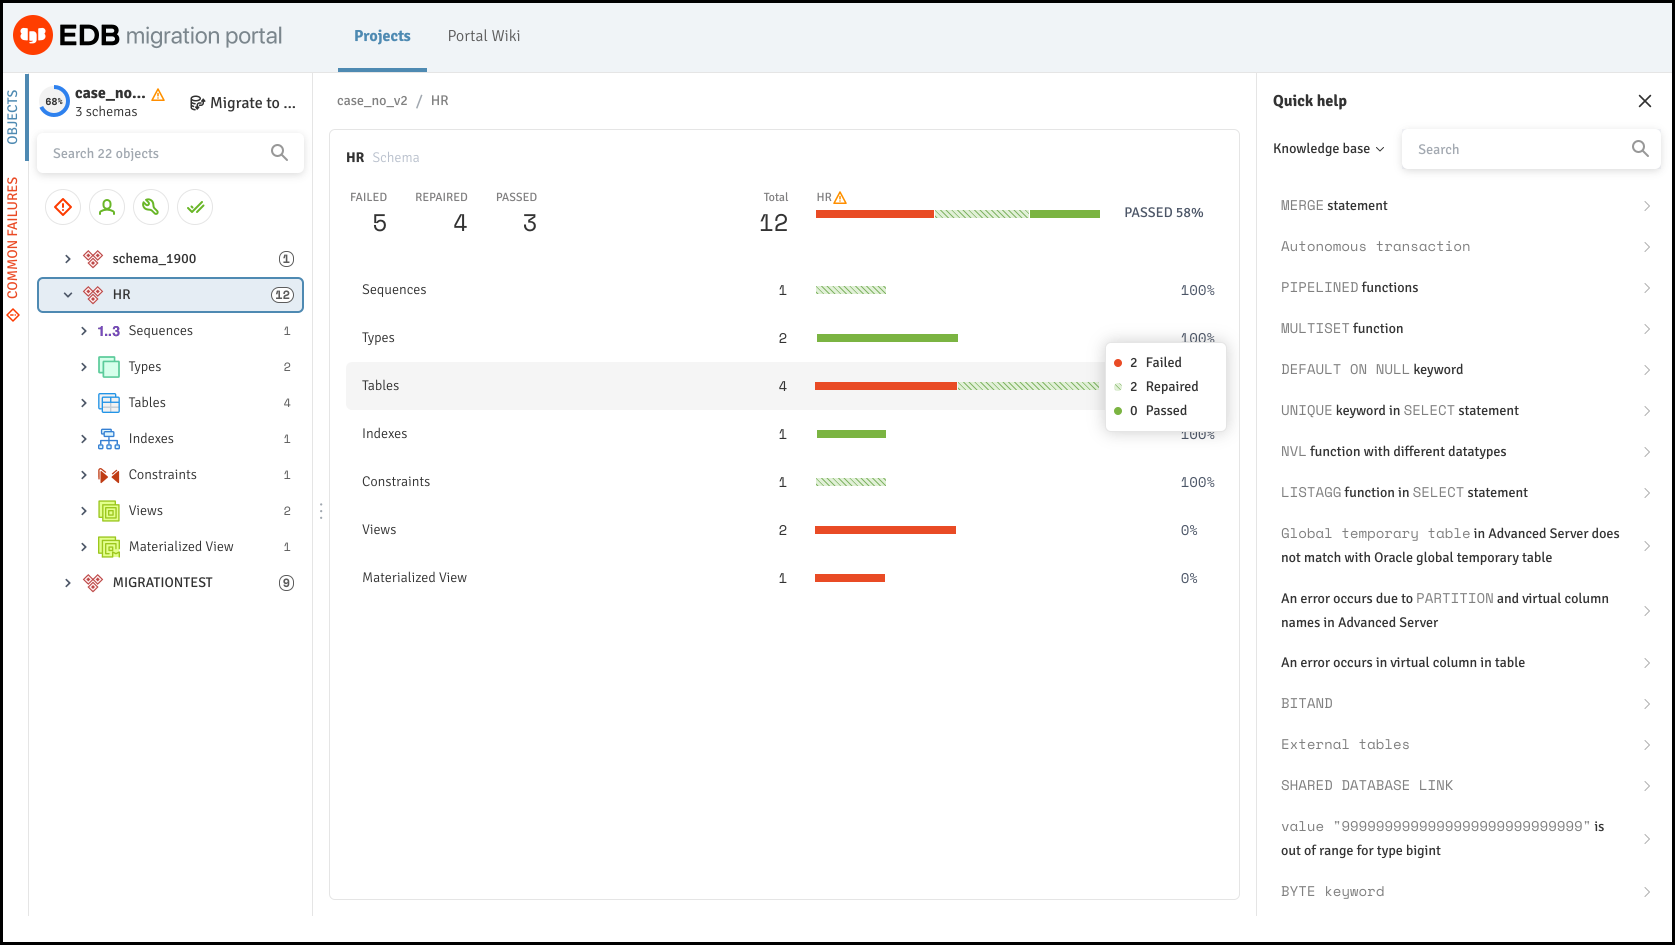
Task: Click the MIGRATIONTEST schema icon
Action: [x=93, y=583]
